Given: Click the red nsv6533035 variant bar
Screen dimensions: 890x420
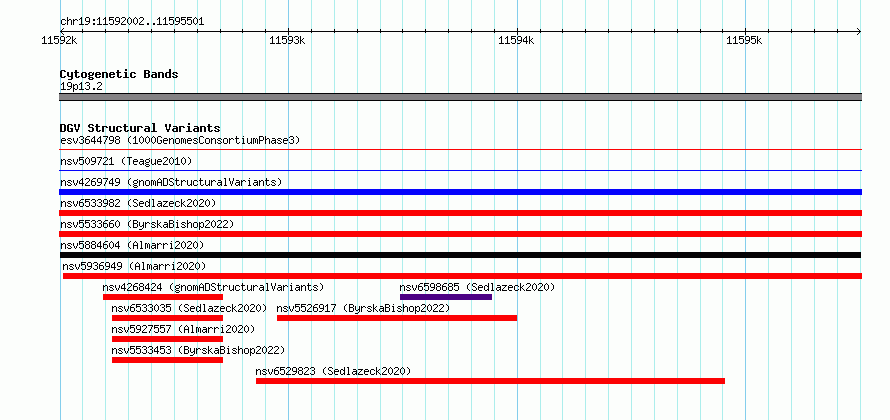Looking at the screenshot, I should click(x=167, y=318).
